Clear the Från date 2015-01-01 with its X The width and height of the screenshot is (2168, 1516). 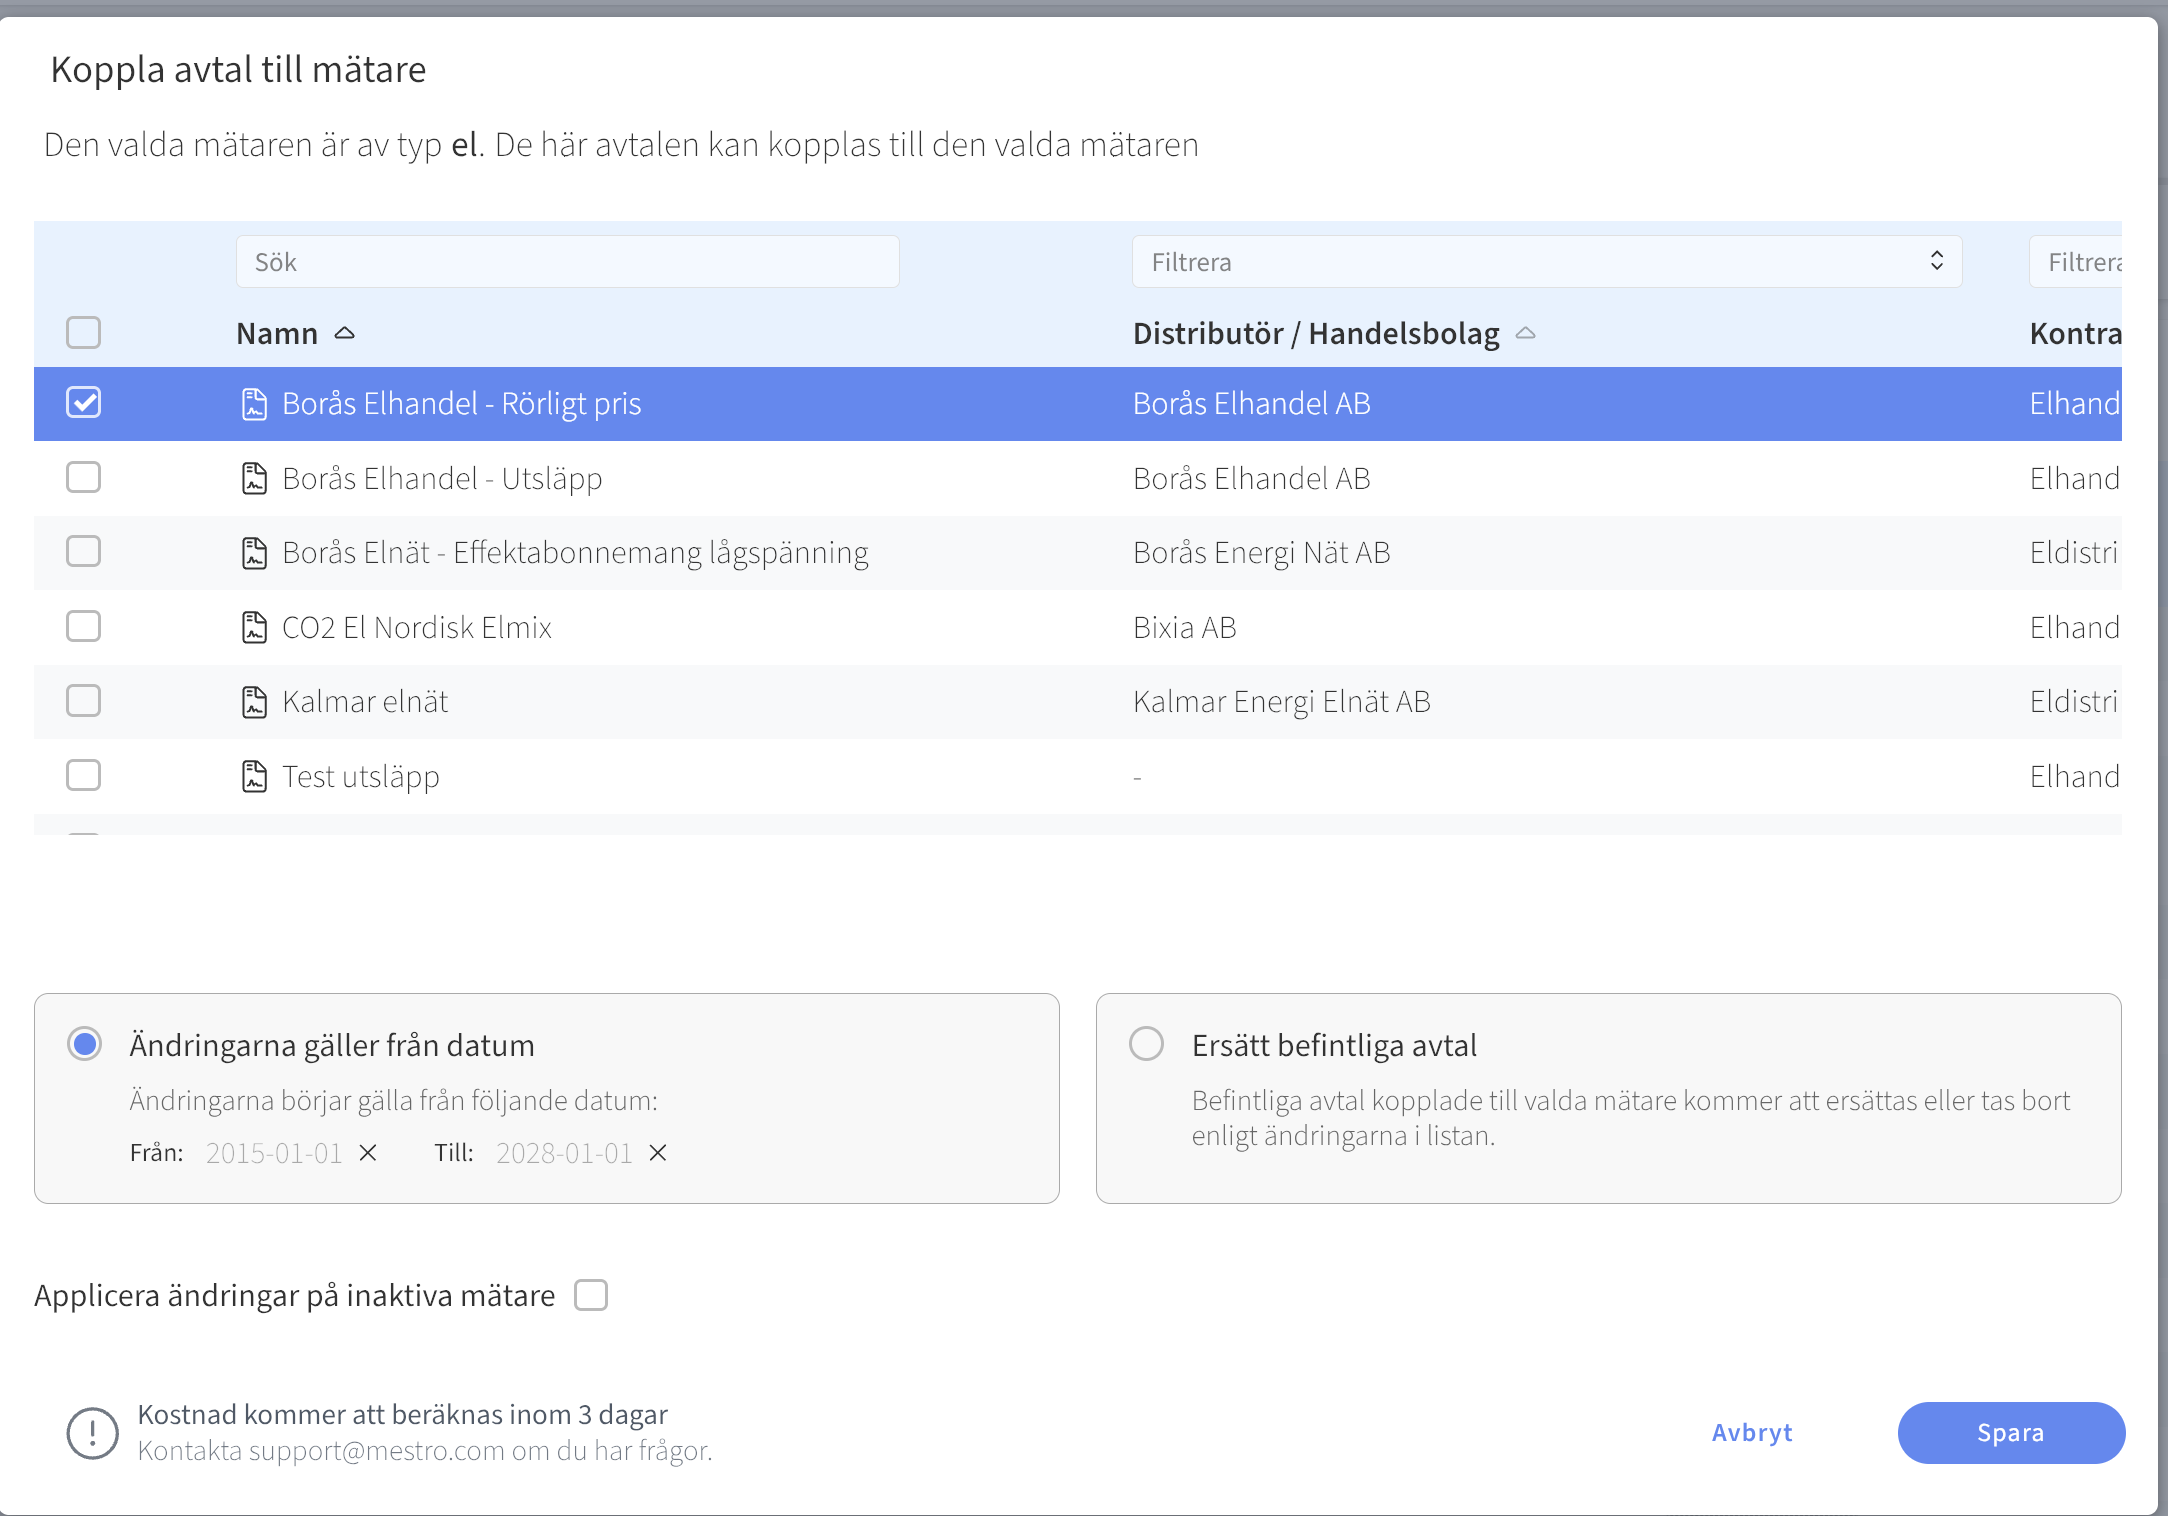point(368,1153)
